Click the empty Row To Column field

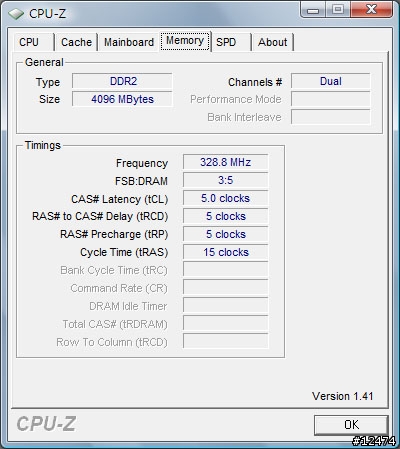[x=226, y=341]
